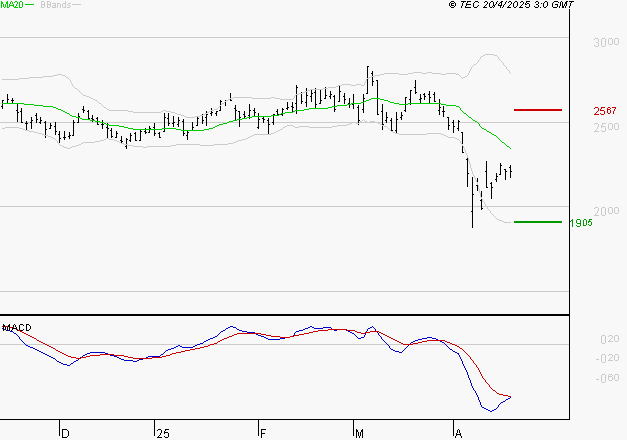The height and width of the screenshot is (440, 627).
Task: Click the 2000 price axis label
Action: coord(606,211)
